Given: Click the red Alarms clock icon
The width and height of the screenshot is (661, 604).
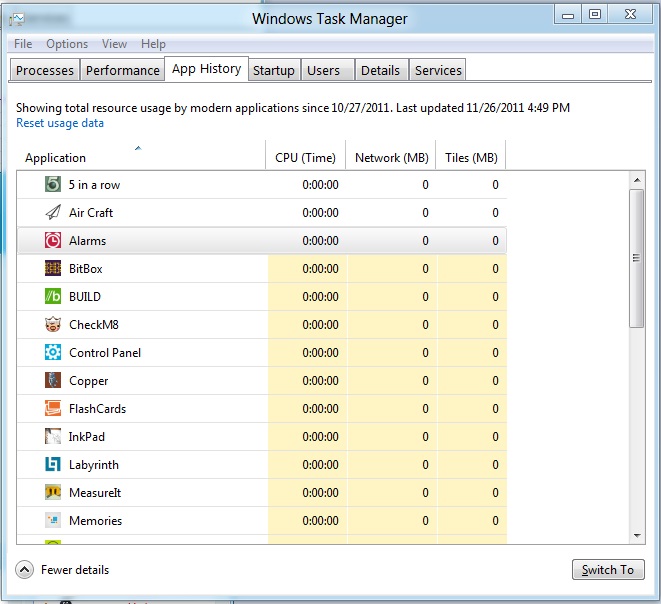Looking at the screenshot, I should click(x=53, y=240).
